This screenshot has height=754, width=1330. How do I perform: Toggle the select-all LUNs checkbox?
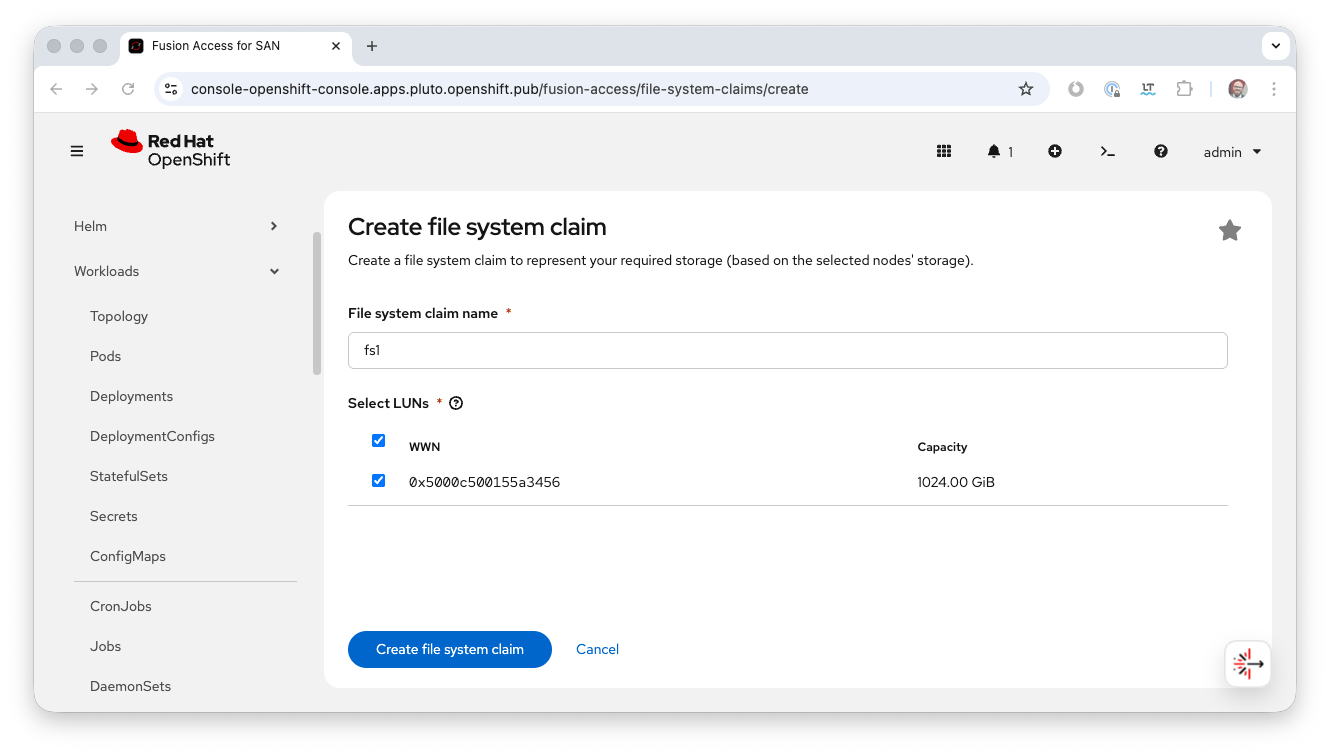(x=378, y=440)
